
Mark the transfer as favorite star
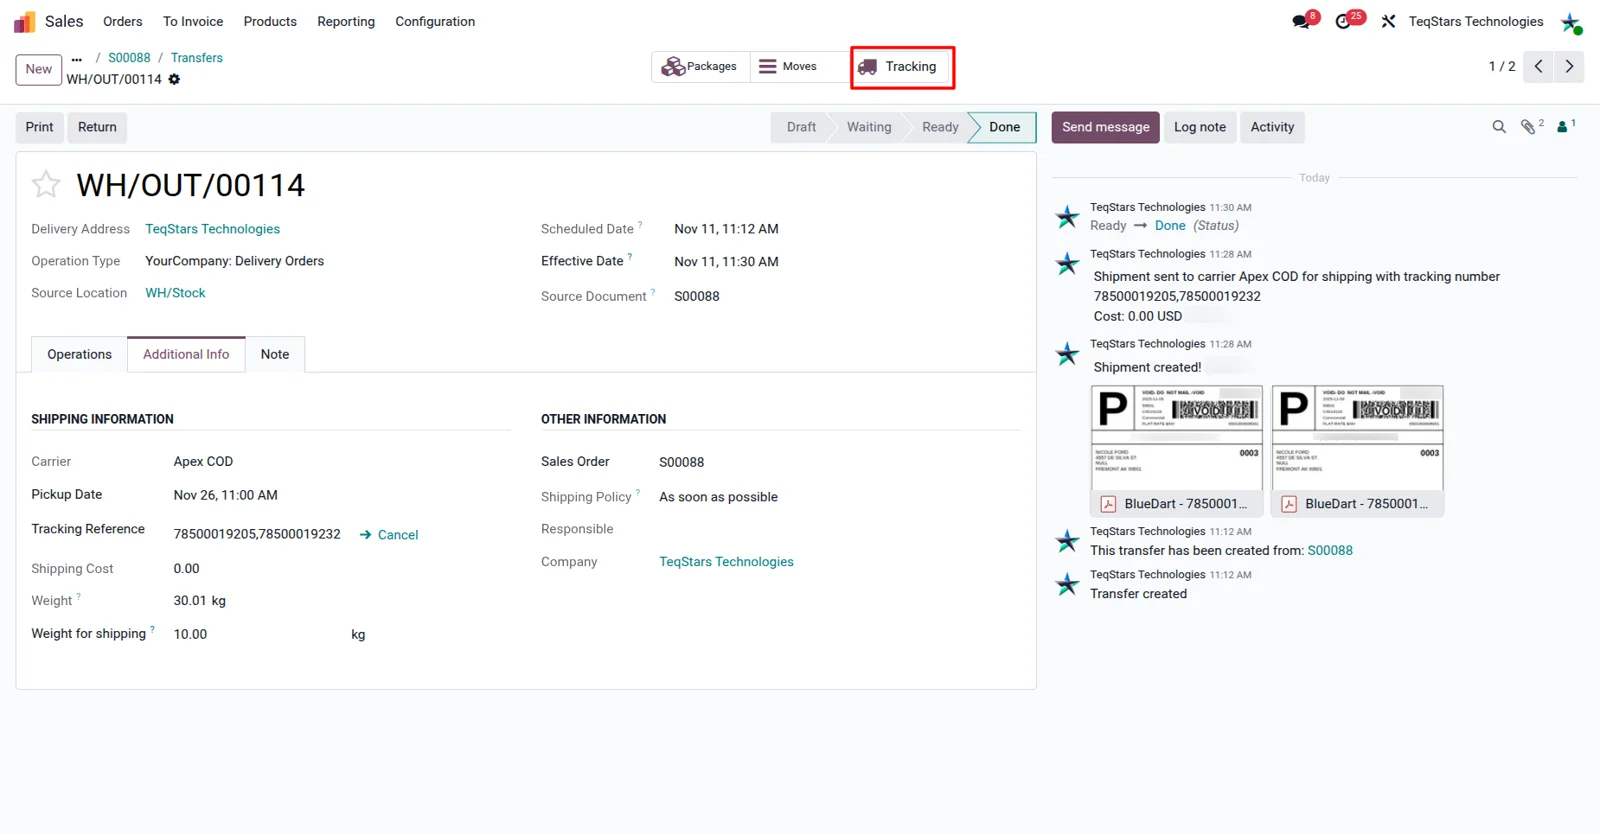tap(46, 184)
